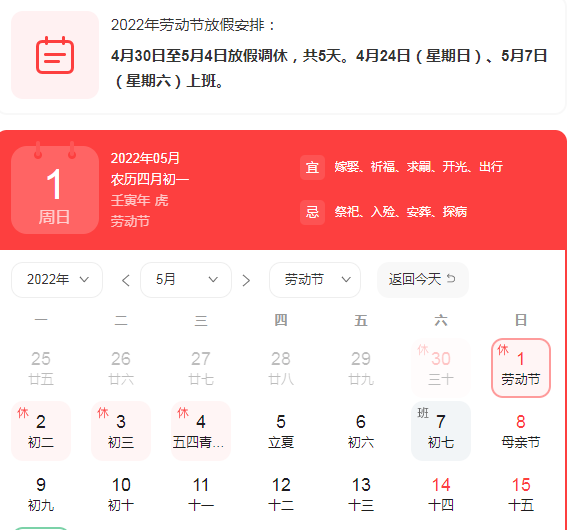Expand the 劳动节 holiday dropdown

(x=315, y=280)
